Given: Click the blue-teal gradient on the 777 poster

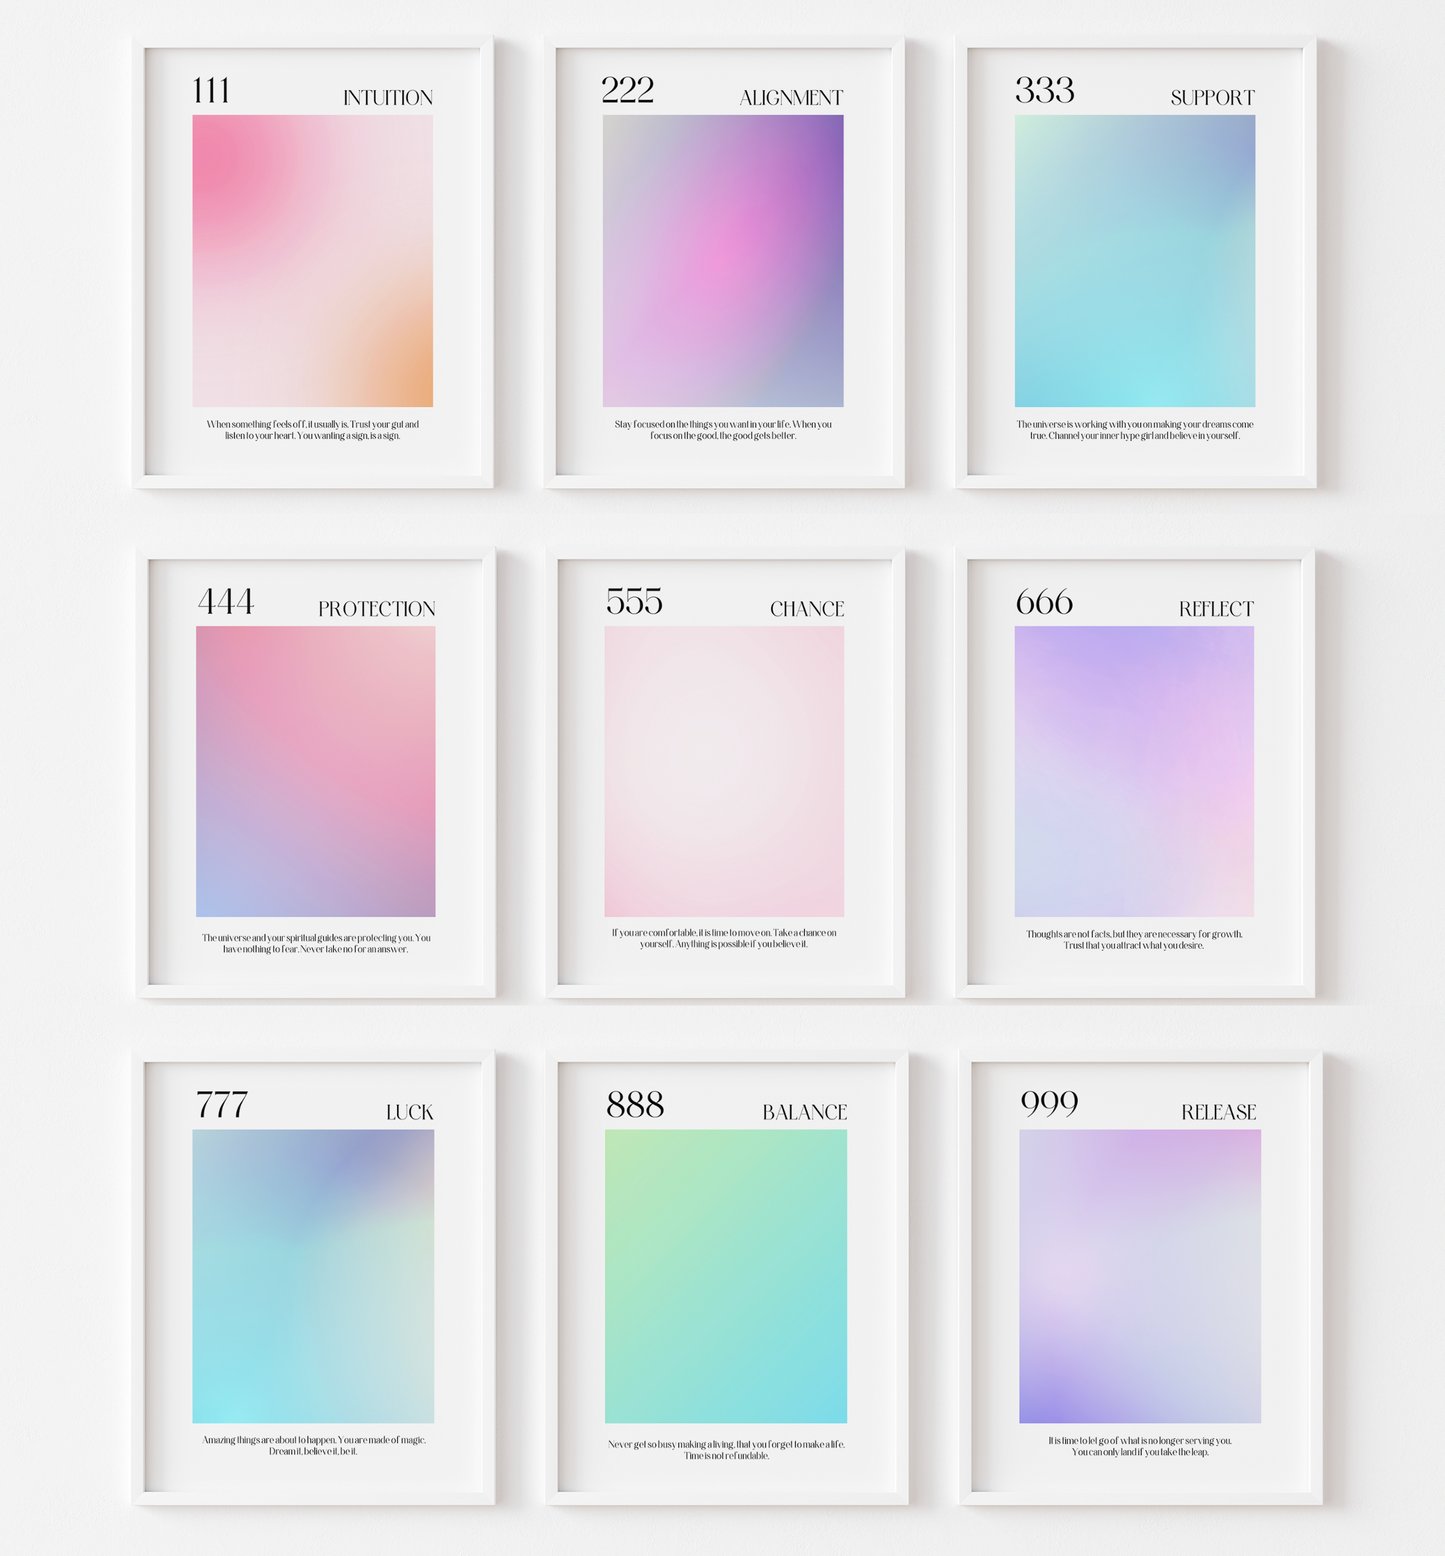Looking at the screenshot, I should point(313,1276).
